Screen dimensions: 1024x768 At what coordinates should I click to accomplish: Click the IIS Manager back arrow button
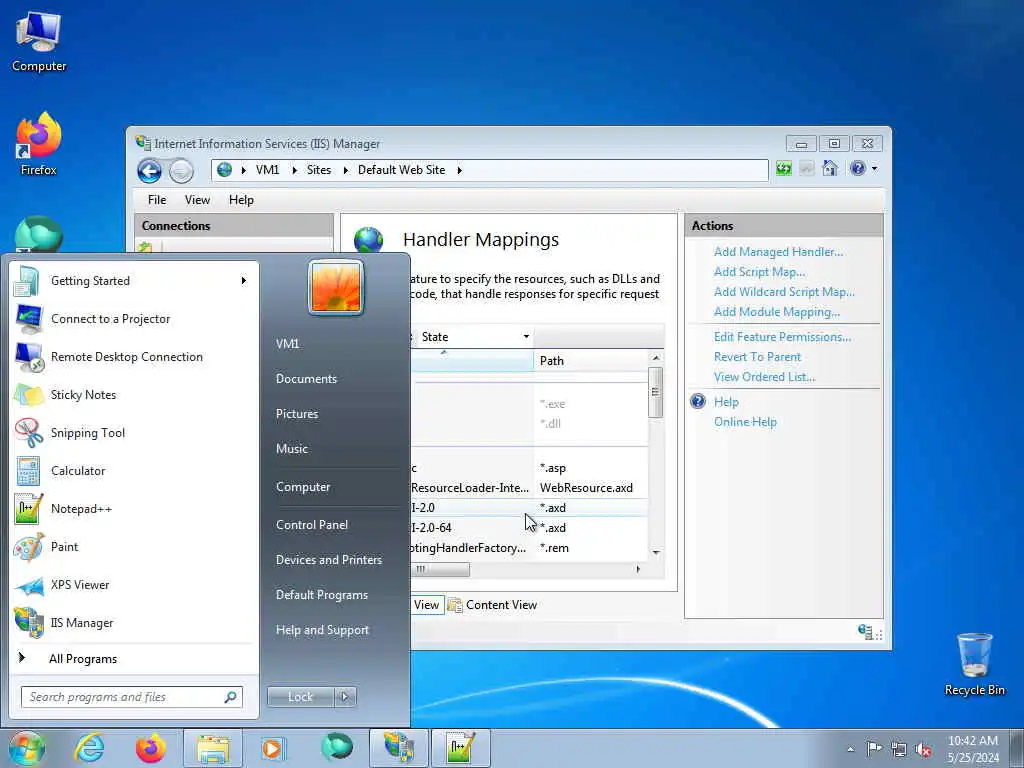pos(150,171)
